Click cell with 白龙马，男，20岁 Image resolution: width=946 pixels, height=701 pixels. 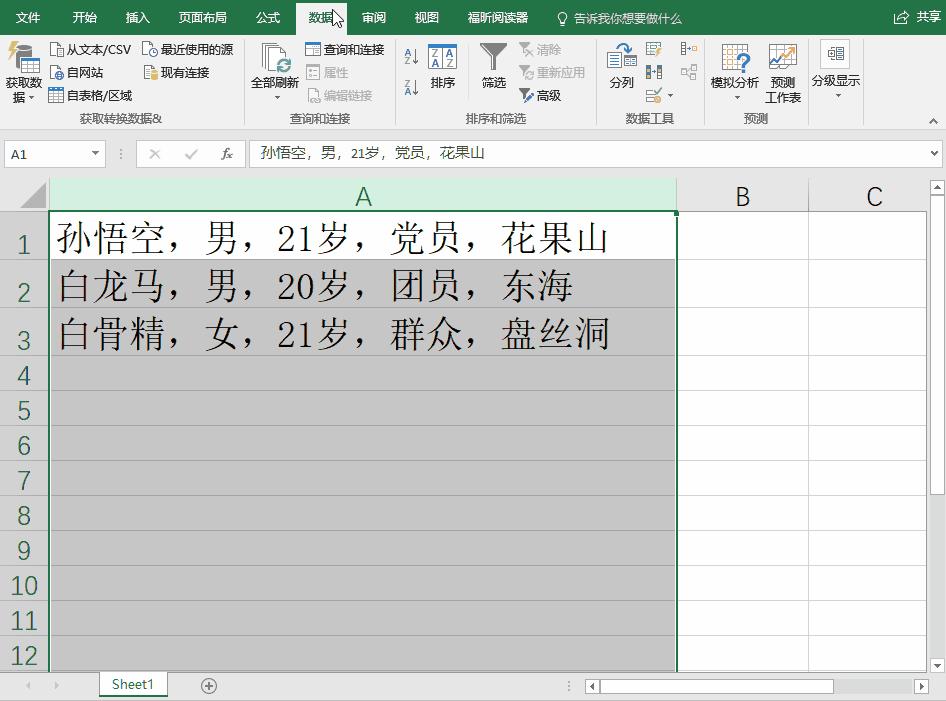click(x=363, y=285)
